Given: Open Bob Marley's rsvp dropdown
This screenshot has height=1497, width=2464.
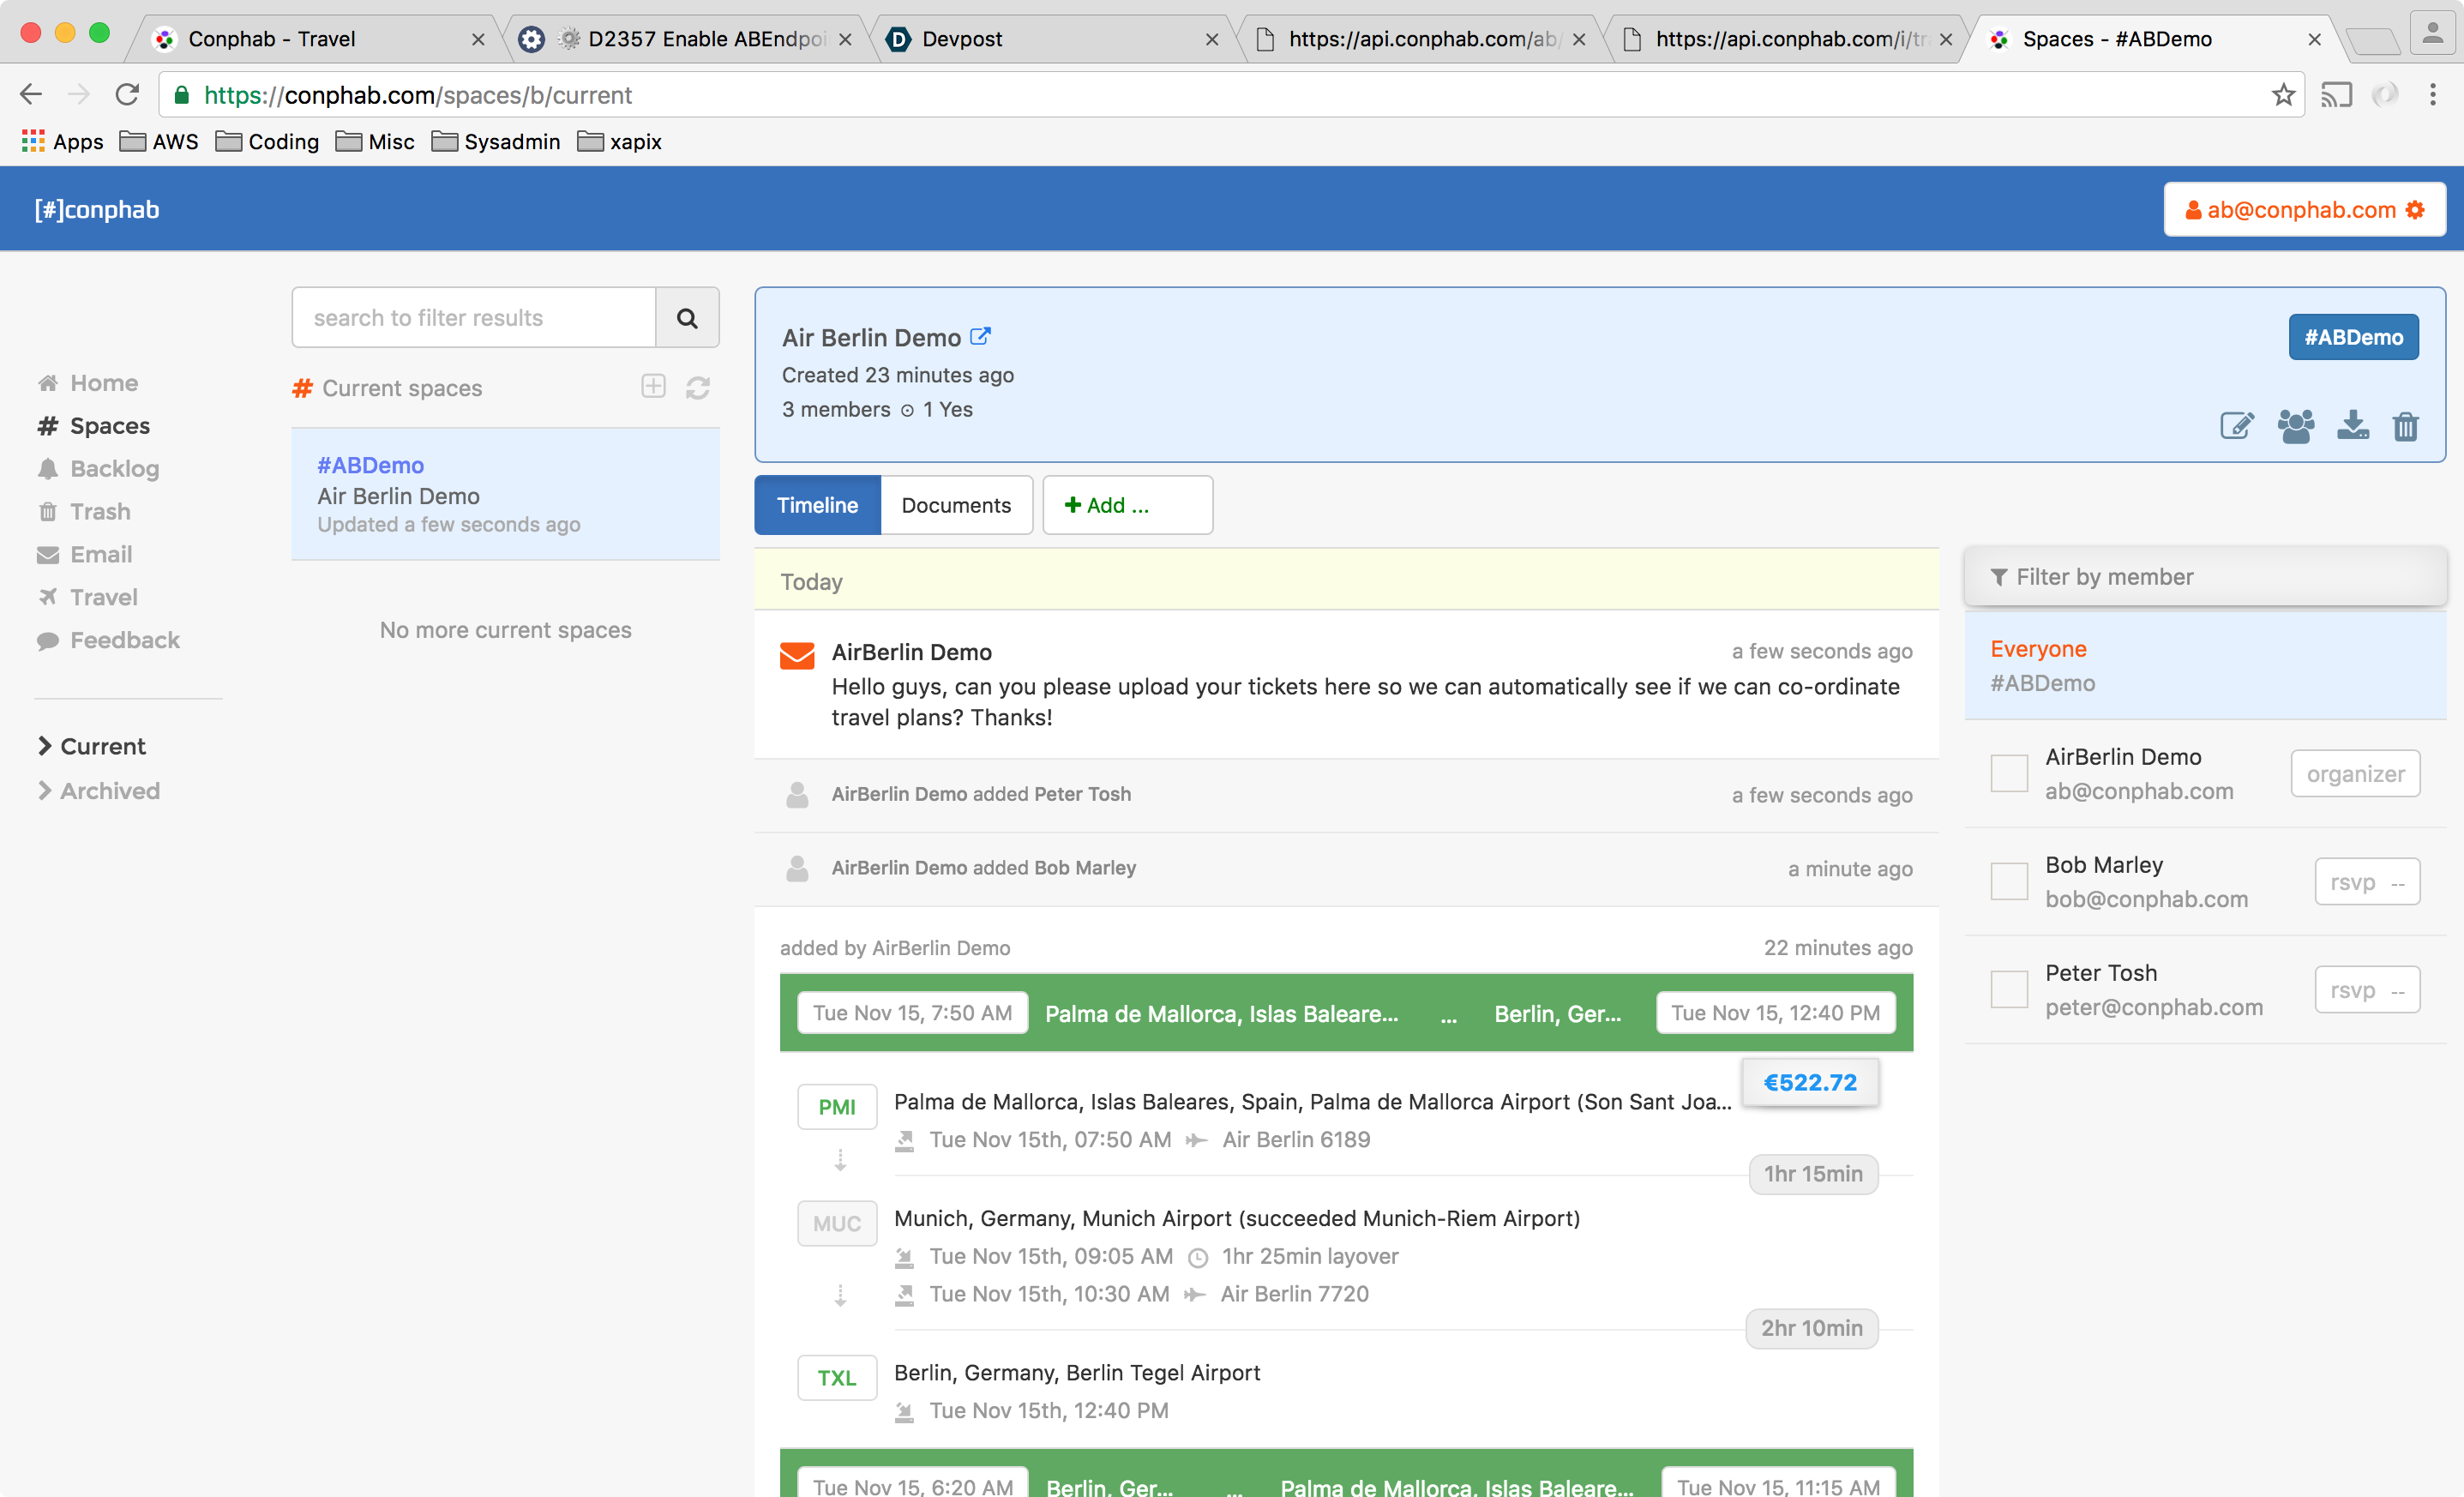Looking at the screenshot, I should (2366, 882).
